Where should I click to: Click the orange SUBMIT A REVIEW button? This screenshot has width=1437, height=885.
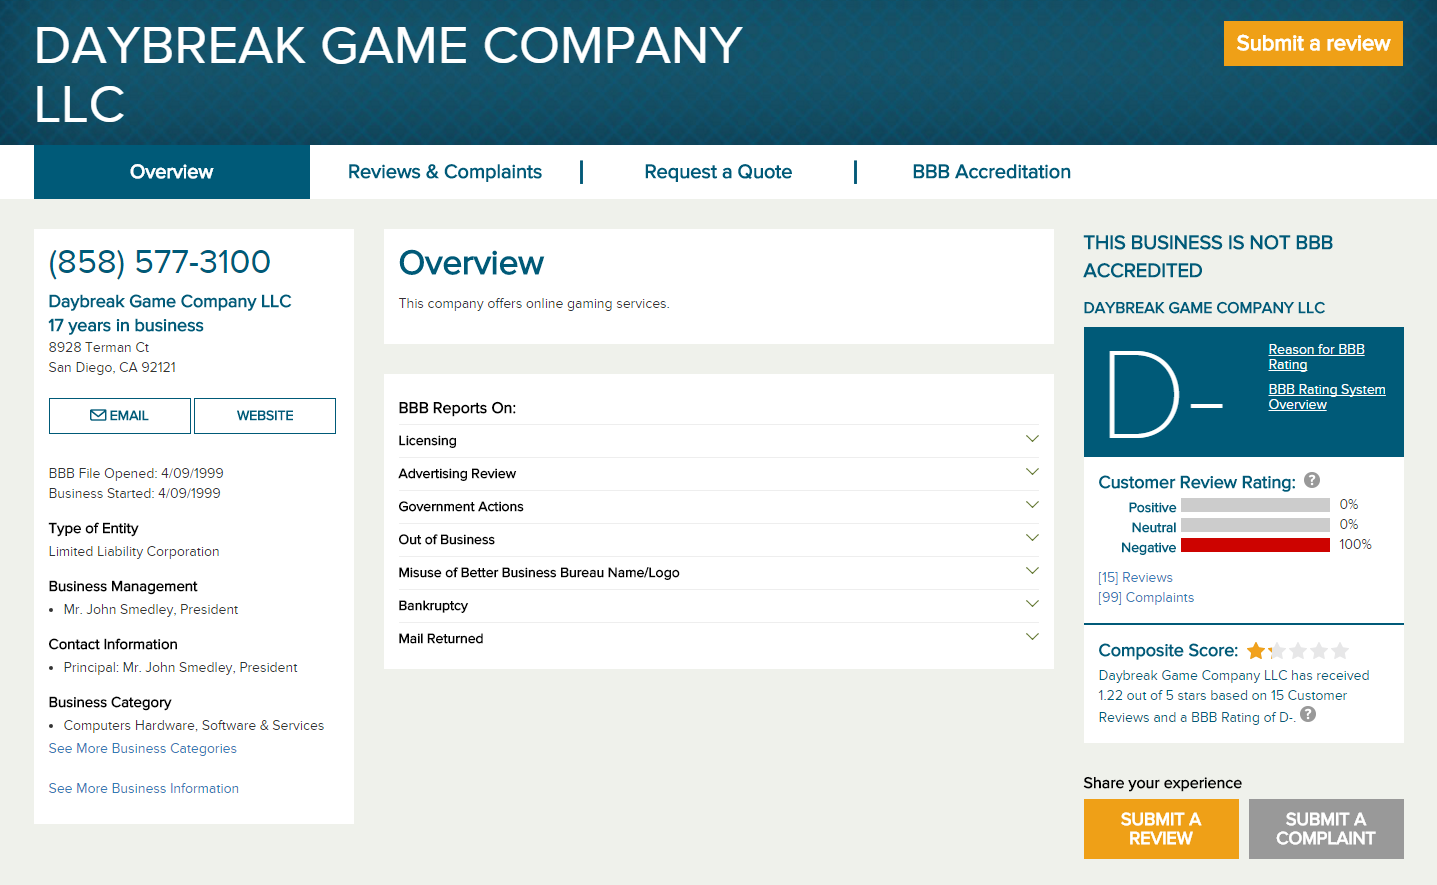click(1161, 829)
